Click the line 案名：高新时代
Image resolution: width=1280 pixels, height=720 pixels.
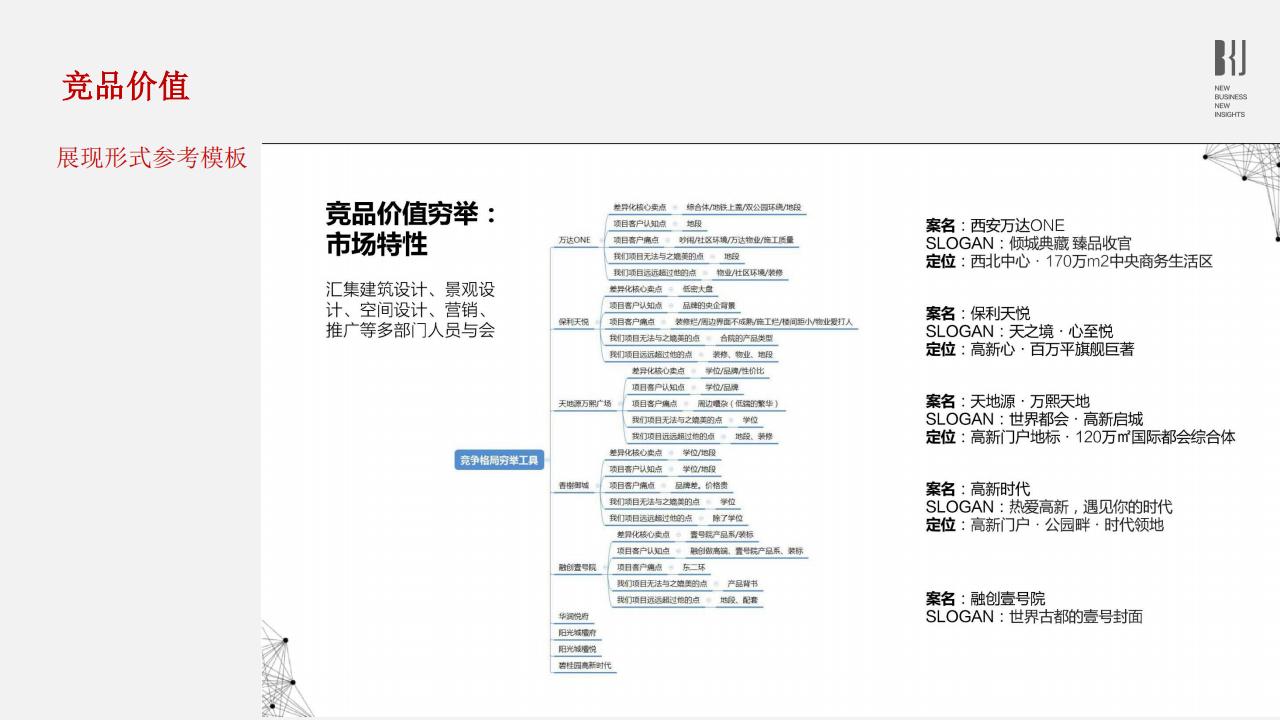(978, 489)
